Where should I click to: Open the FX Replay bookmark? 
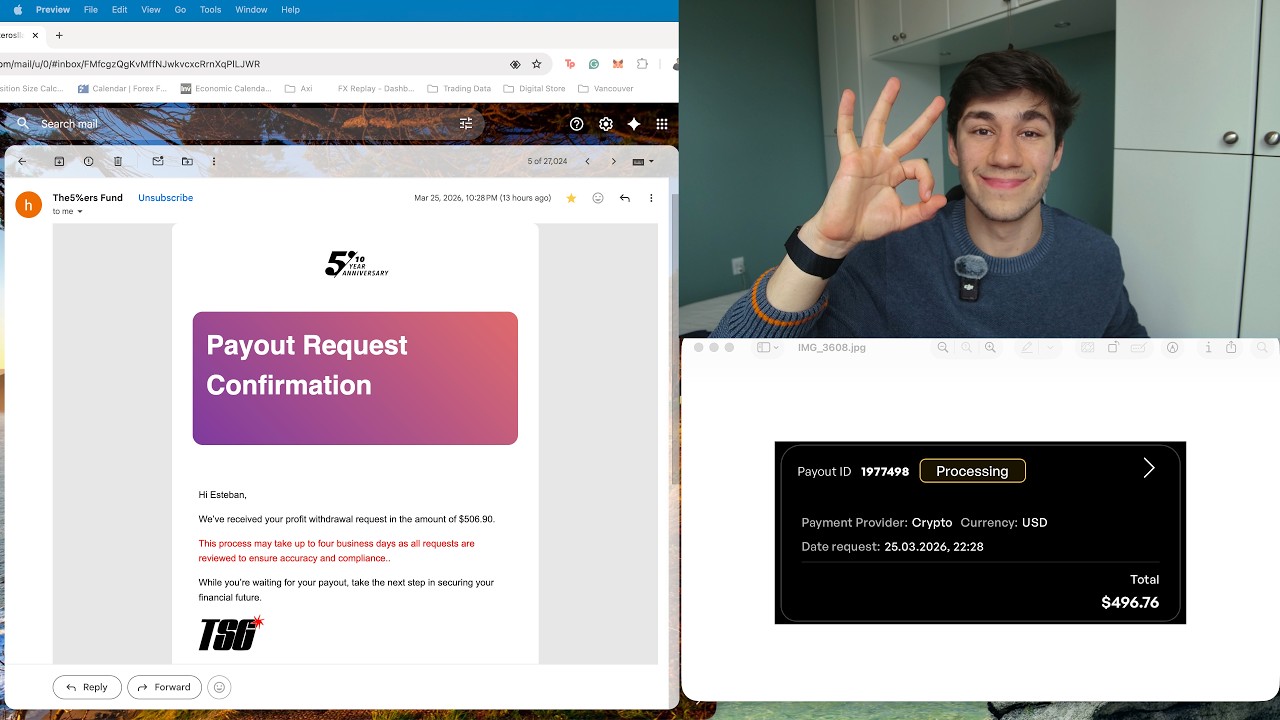coord(376,88)
